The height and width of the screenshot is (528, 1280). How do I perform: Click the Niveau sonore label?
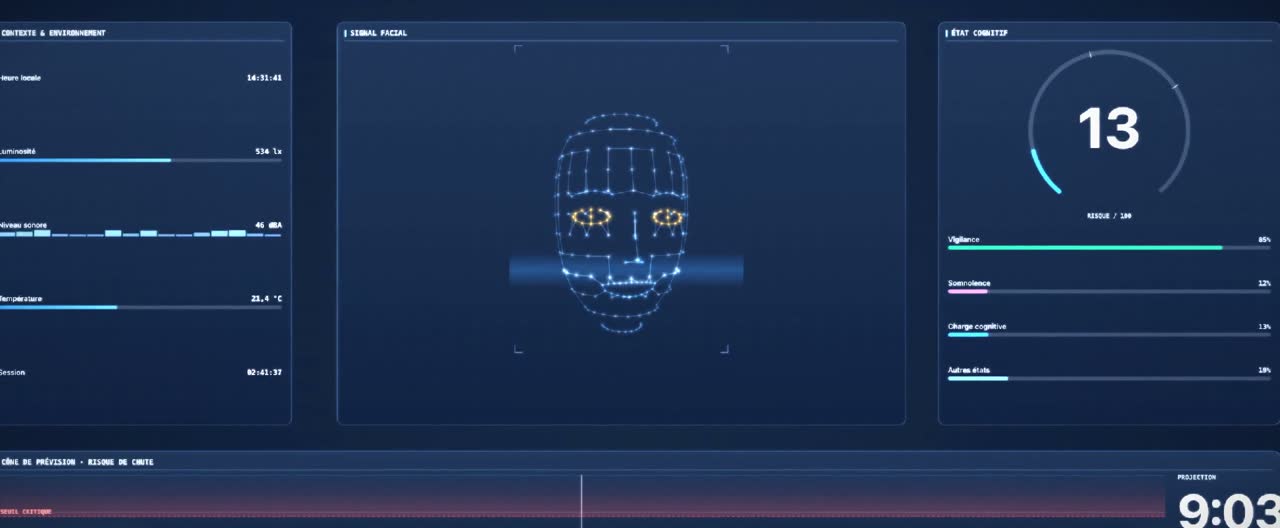(24, 225)
